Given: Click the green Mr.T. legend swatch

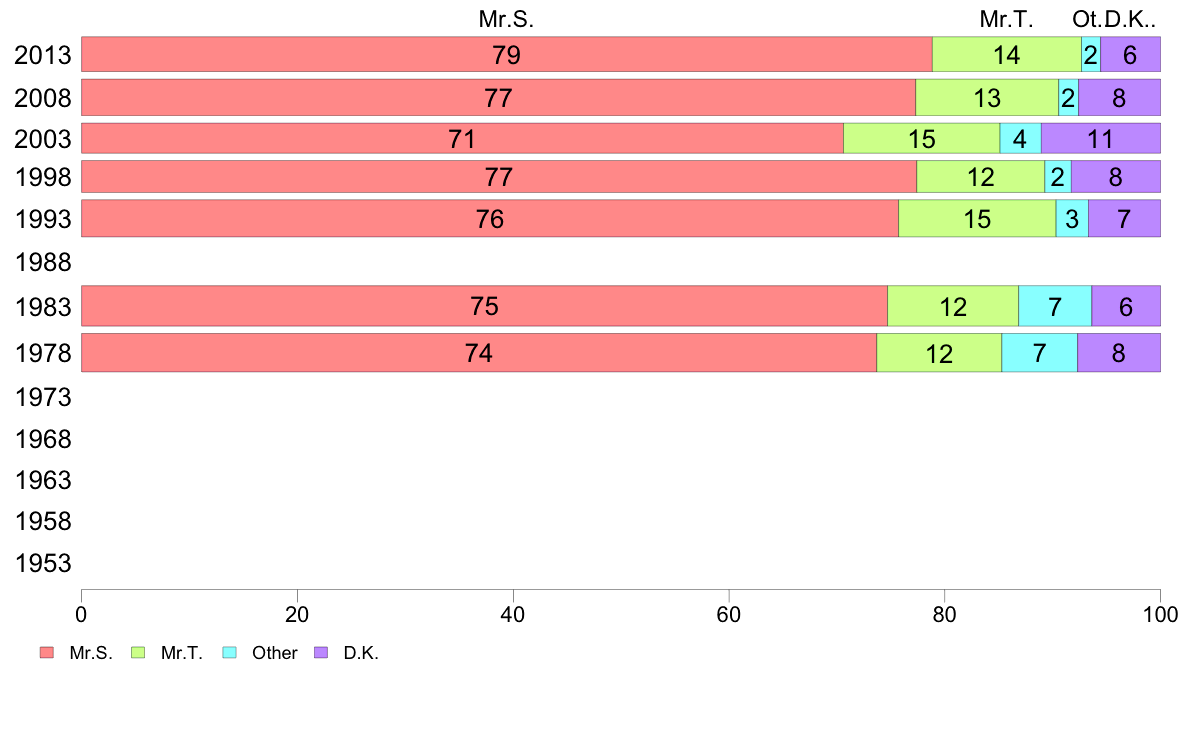Looking at the screenshot, I should 138,653.
